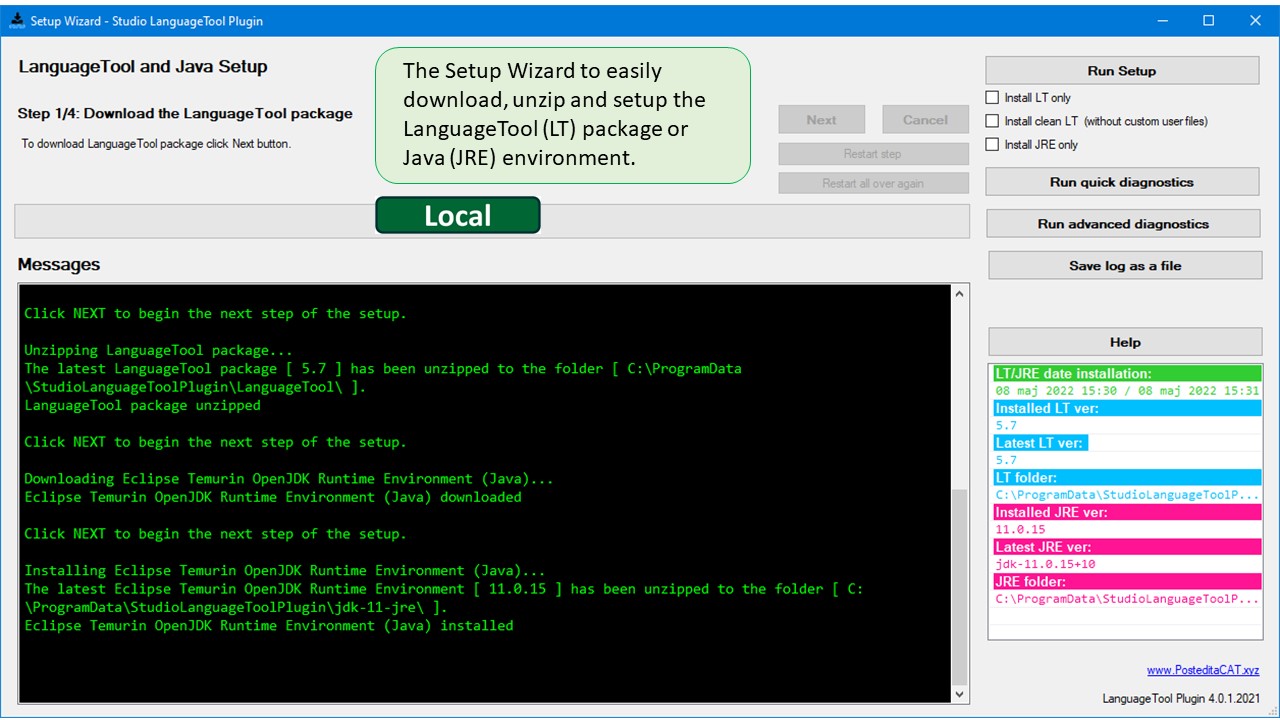Image resolution: width=1280 pixels, height=720 pixels.
Task: Click Restart all over again
Action: [x=873, y=183]
